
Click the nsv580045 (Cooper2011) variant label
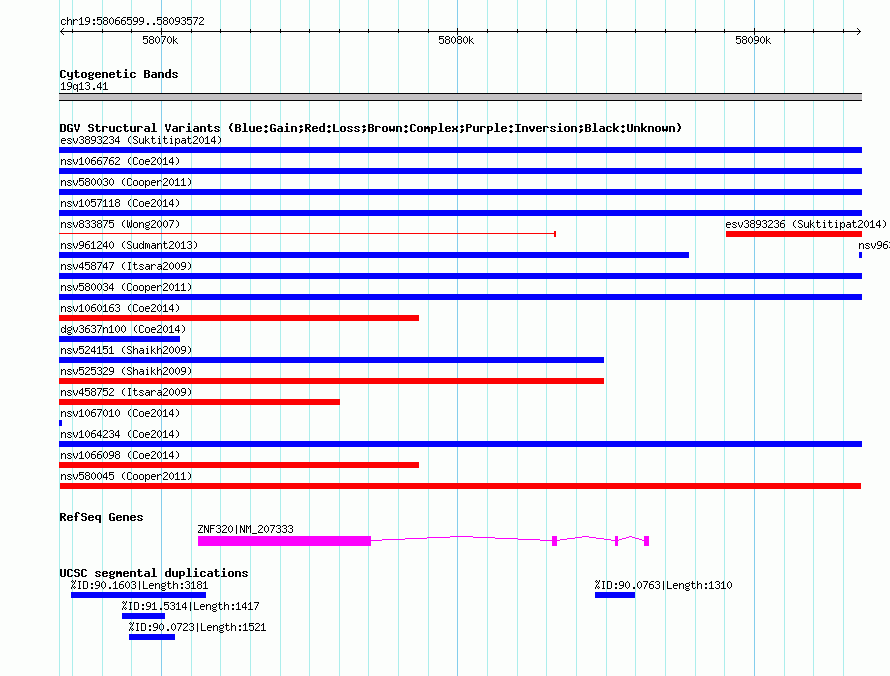pos(126,476)
